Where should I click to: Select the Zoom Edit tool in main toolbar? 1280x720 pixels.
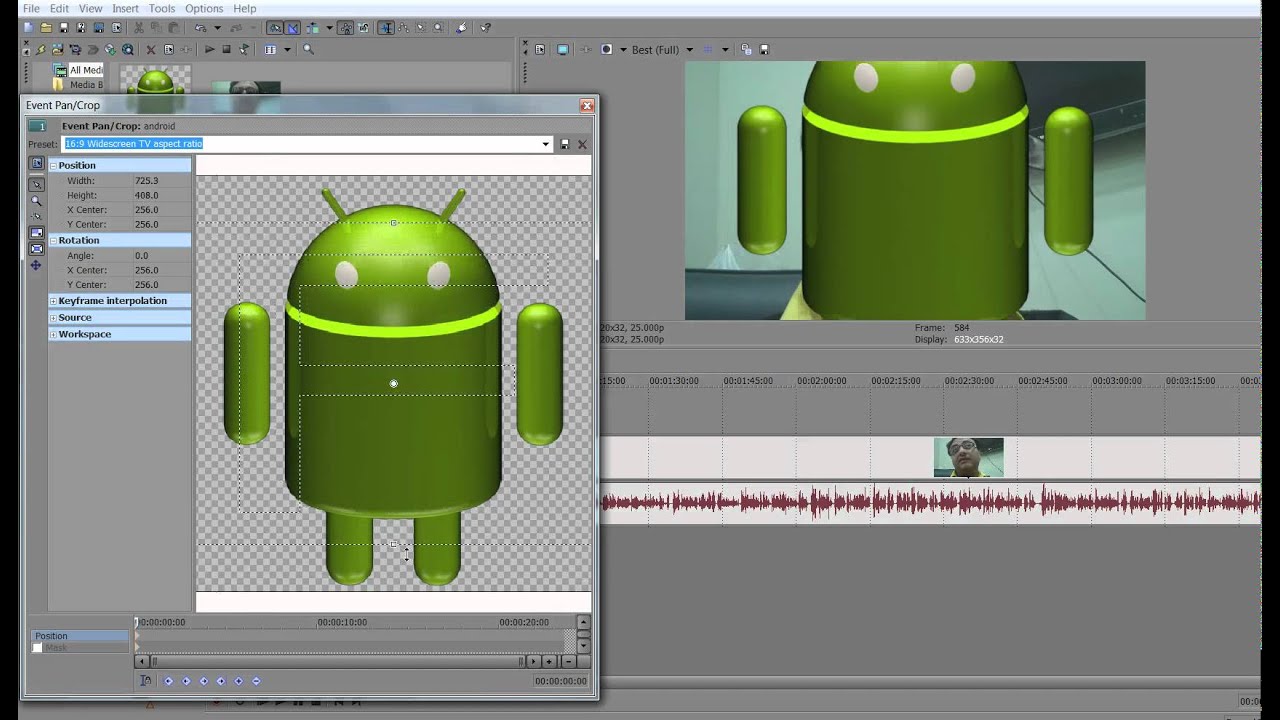tap(438, 28)
